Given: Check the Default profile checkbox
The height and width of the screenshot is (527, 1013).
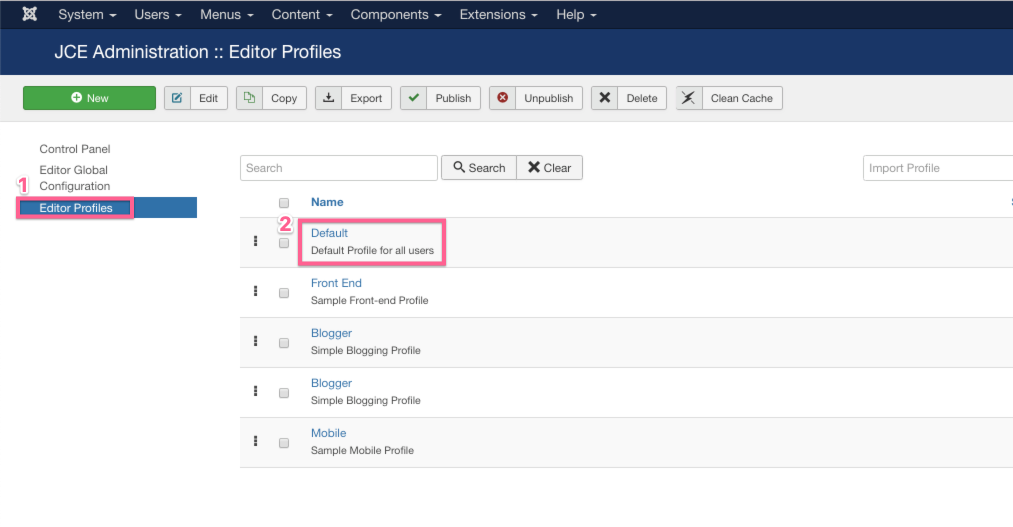Looking at the screenshot, I should pos(284,243).
